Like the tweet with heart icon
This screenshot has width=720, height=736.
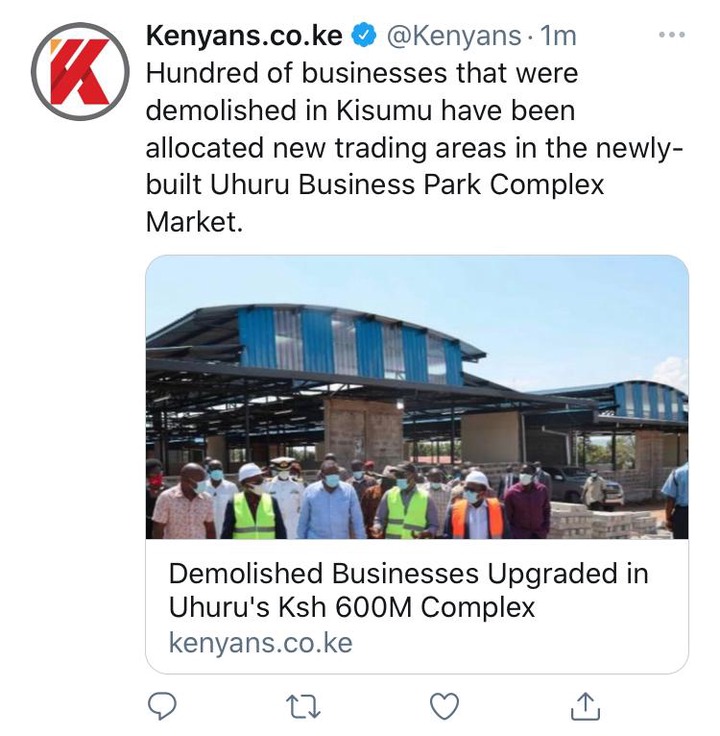pyautogui.click(x=444, y=706)
